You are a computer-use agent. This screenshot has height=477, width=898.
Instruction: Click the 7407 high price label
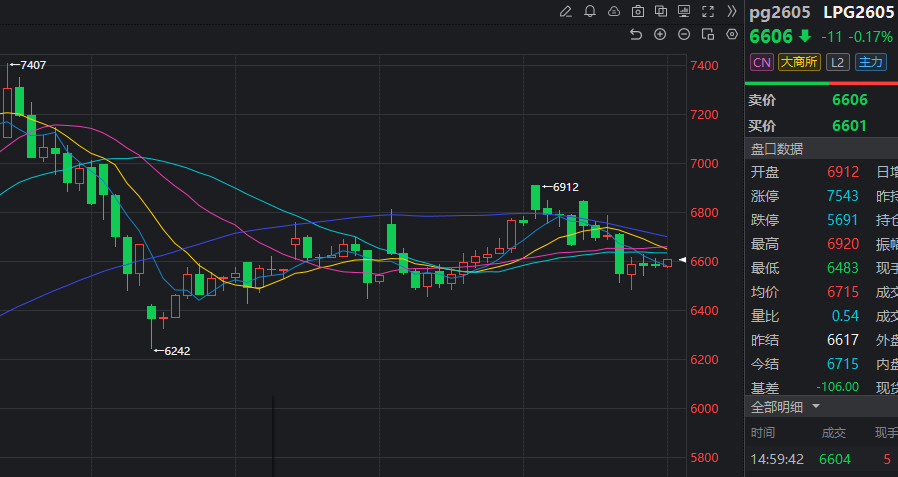33,65
